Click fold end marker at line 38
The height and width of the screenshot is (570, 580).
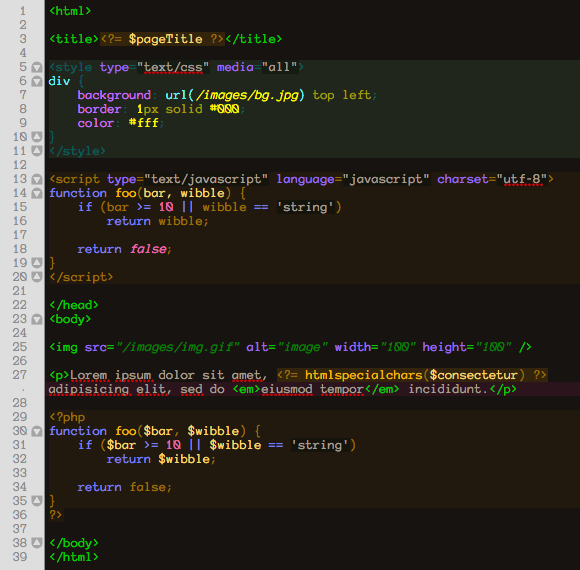click(37, 543)
